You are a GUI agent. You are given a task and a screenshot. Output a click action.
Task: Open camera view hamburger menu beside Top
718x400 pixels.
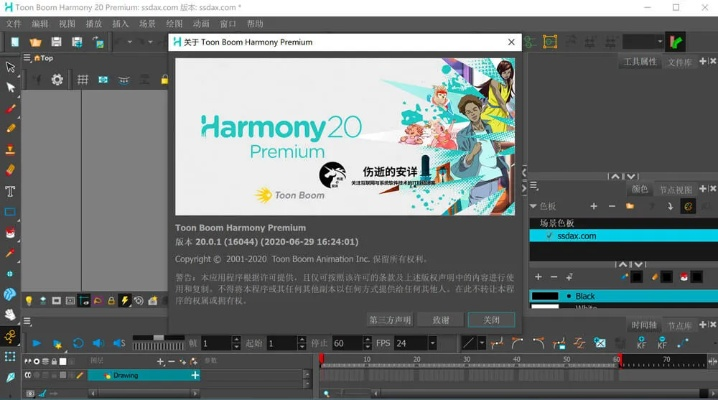click(27, 58)
